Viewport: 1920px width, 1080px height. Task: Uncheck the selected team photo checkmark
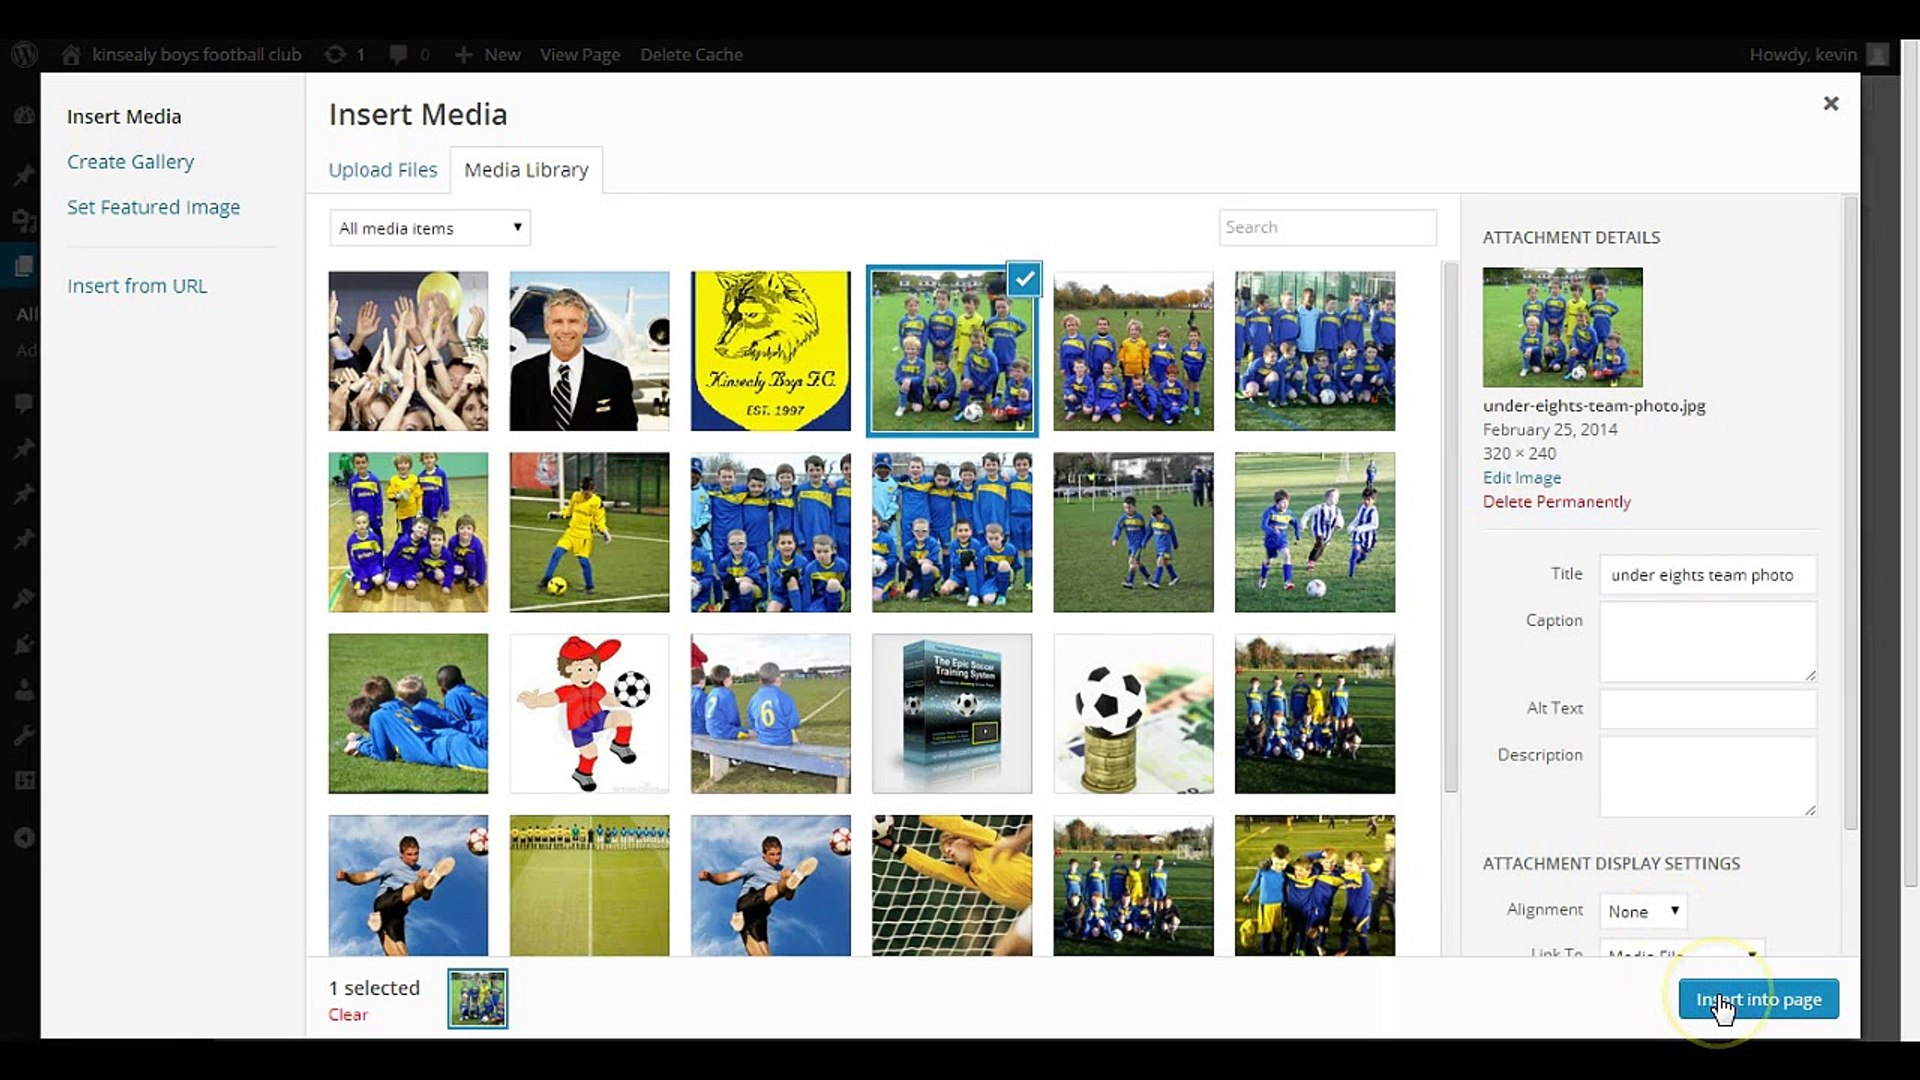coord(1024,280)
